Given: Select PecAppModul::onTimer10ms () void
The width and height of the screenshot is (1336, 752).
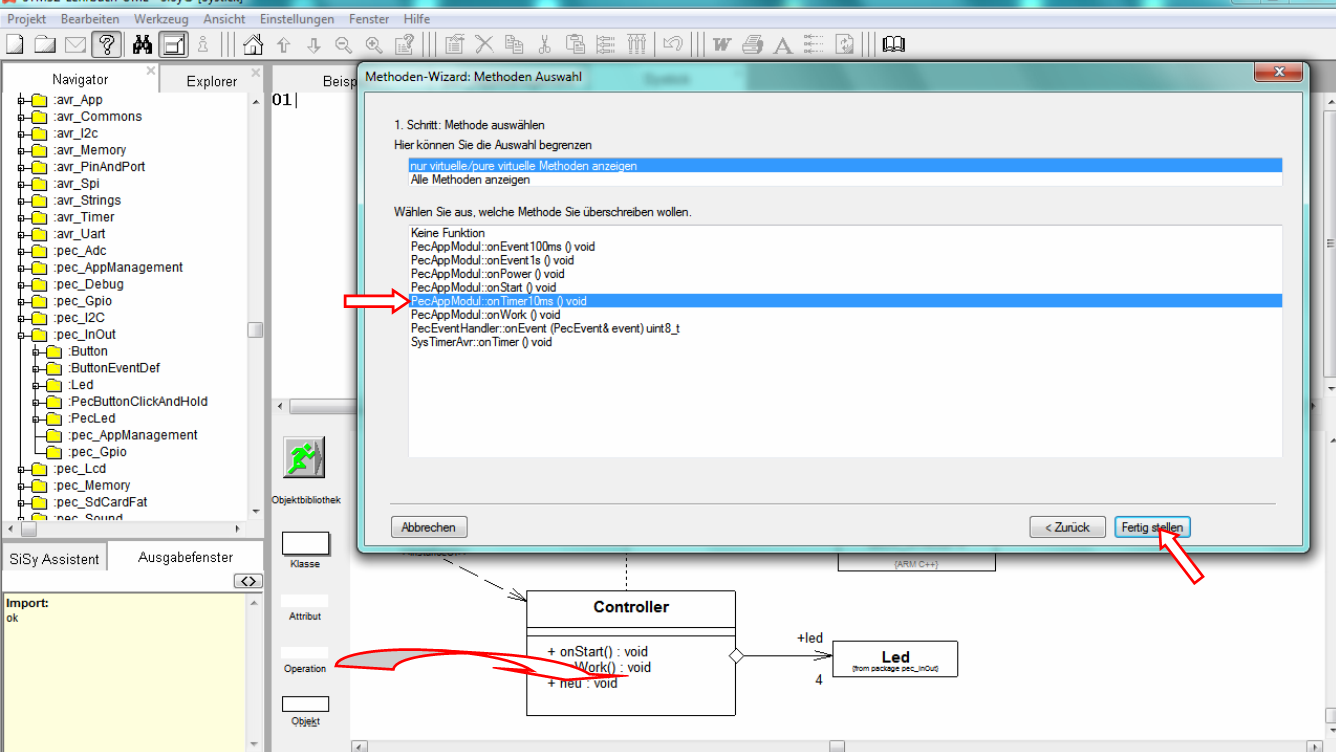Looking at the screenshot, I should point(845,301).
